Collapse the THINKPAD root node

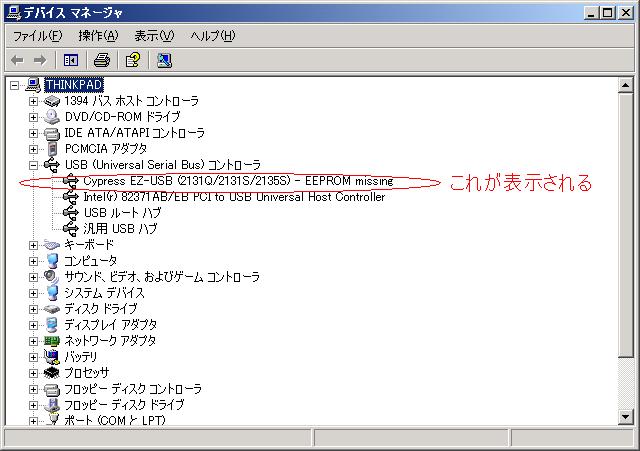(x=14, y=85)
